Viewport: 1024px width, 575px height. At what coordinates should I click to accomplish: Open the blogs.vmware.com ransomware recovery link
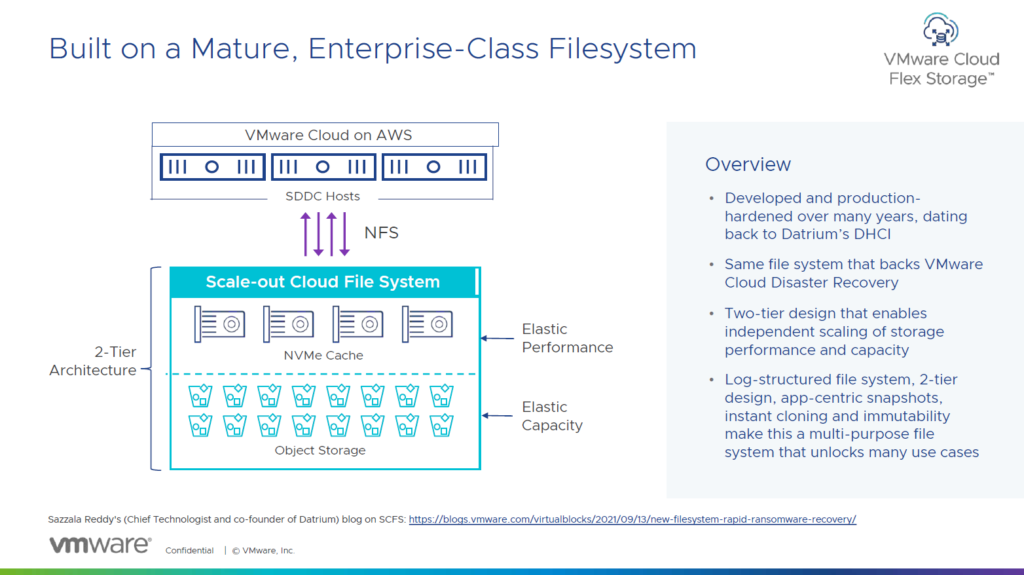pyautogui.click(x=632, y=519)
